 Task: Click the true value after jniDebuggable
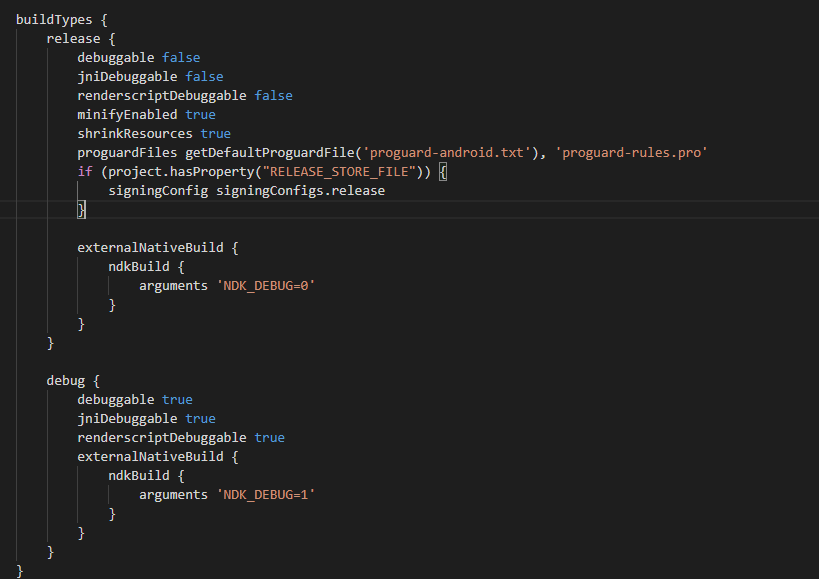coord(200,419)
